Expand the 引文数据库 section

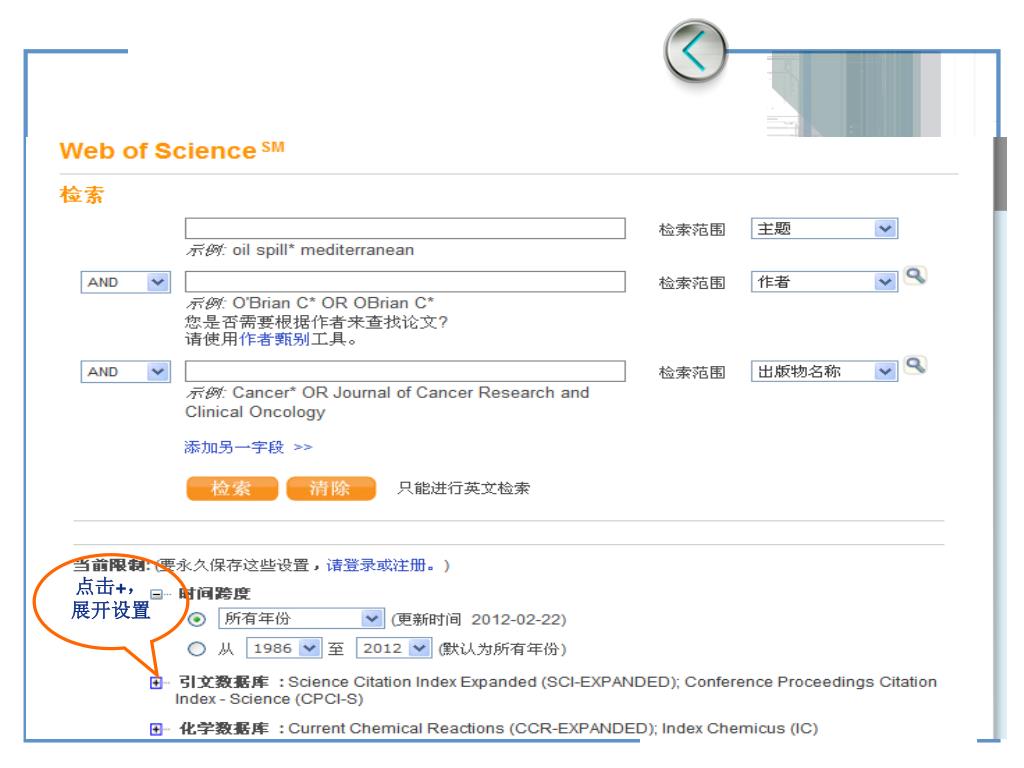pyautogui.click(x=156, y=682)
